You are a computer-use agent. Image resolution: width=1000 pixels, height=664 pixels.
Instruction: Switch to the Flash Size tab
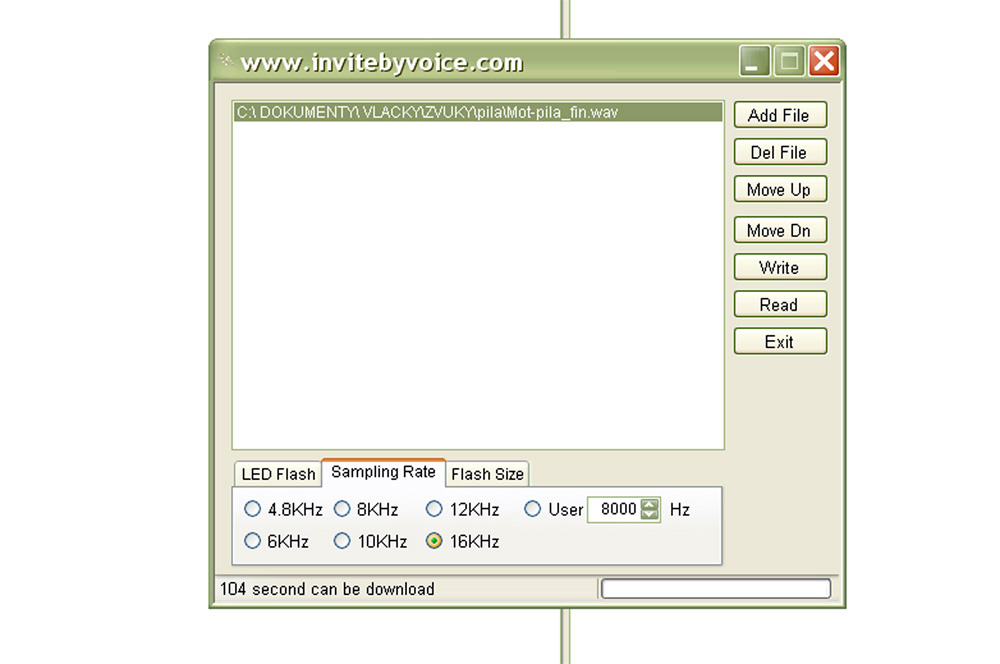click(487, 474)
